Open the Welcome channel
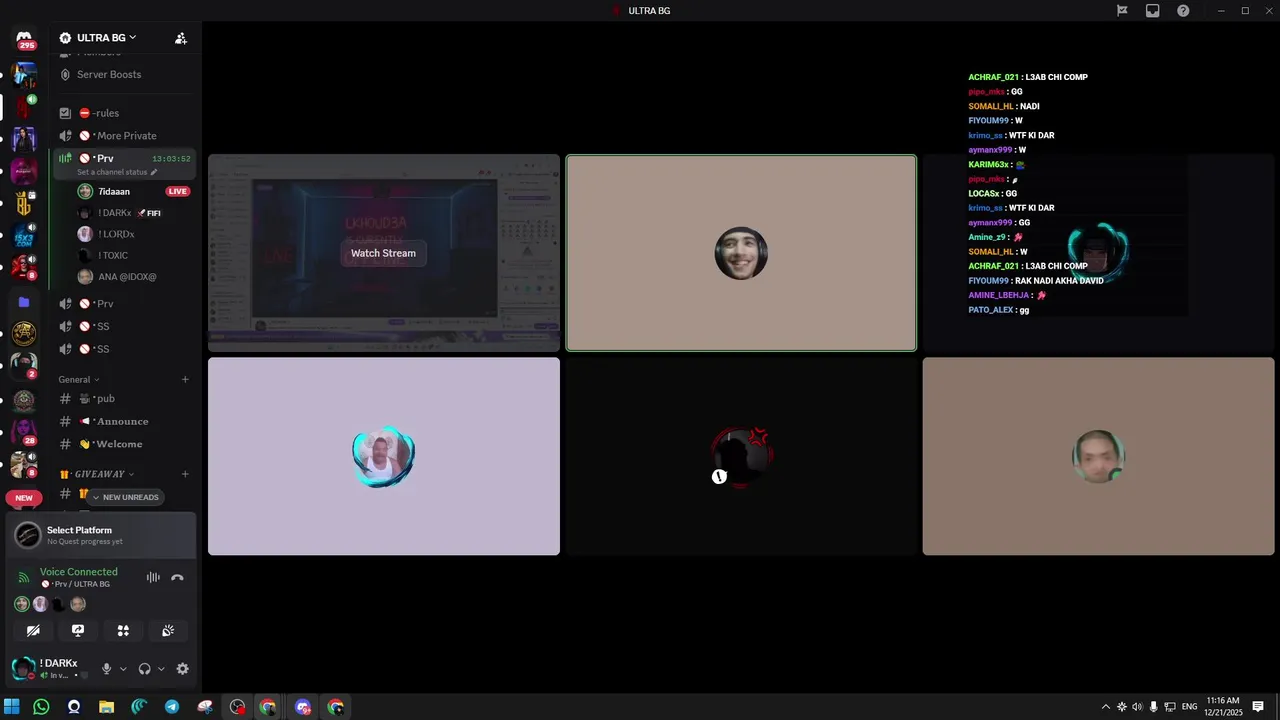1280x720 pixels. 124,444
